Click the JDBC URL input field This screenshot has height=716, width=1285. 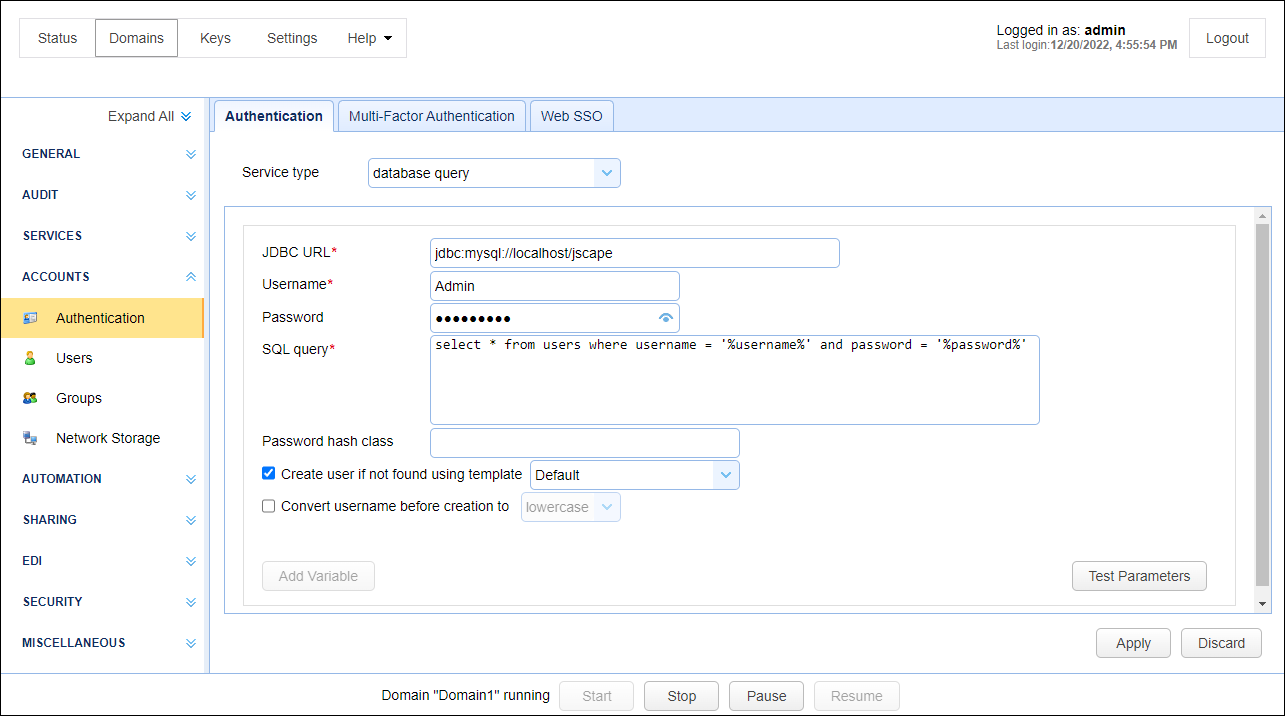click(635, 253)
